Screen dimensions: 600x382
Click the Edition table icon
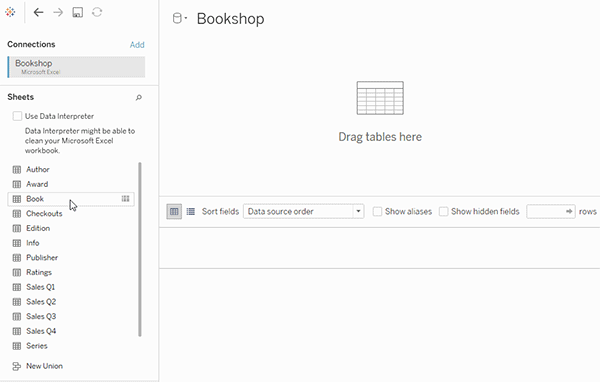(x=17, y=229)
